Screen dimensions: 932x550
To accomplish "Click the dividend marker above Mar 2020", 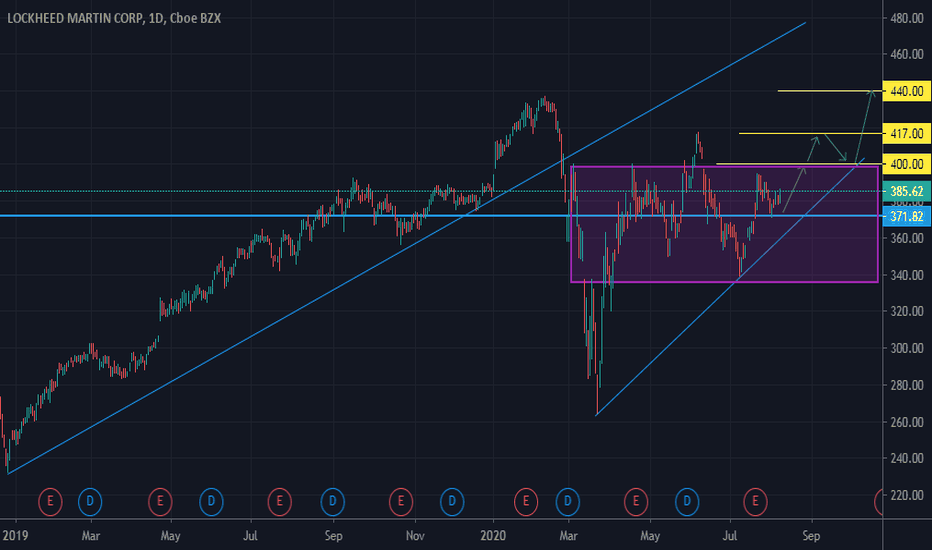I will (x=567, y=502).
